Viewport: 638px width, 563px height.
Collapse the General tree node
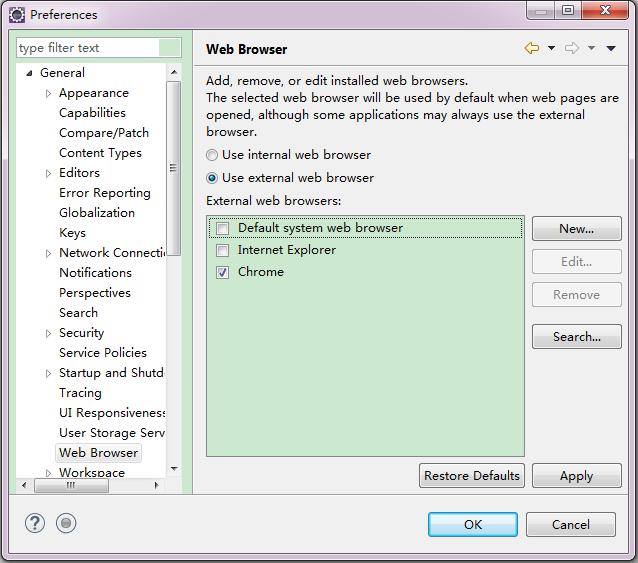point(29,73)
